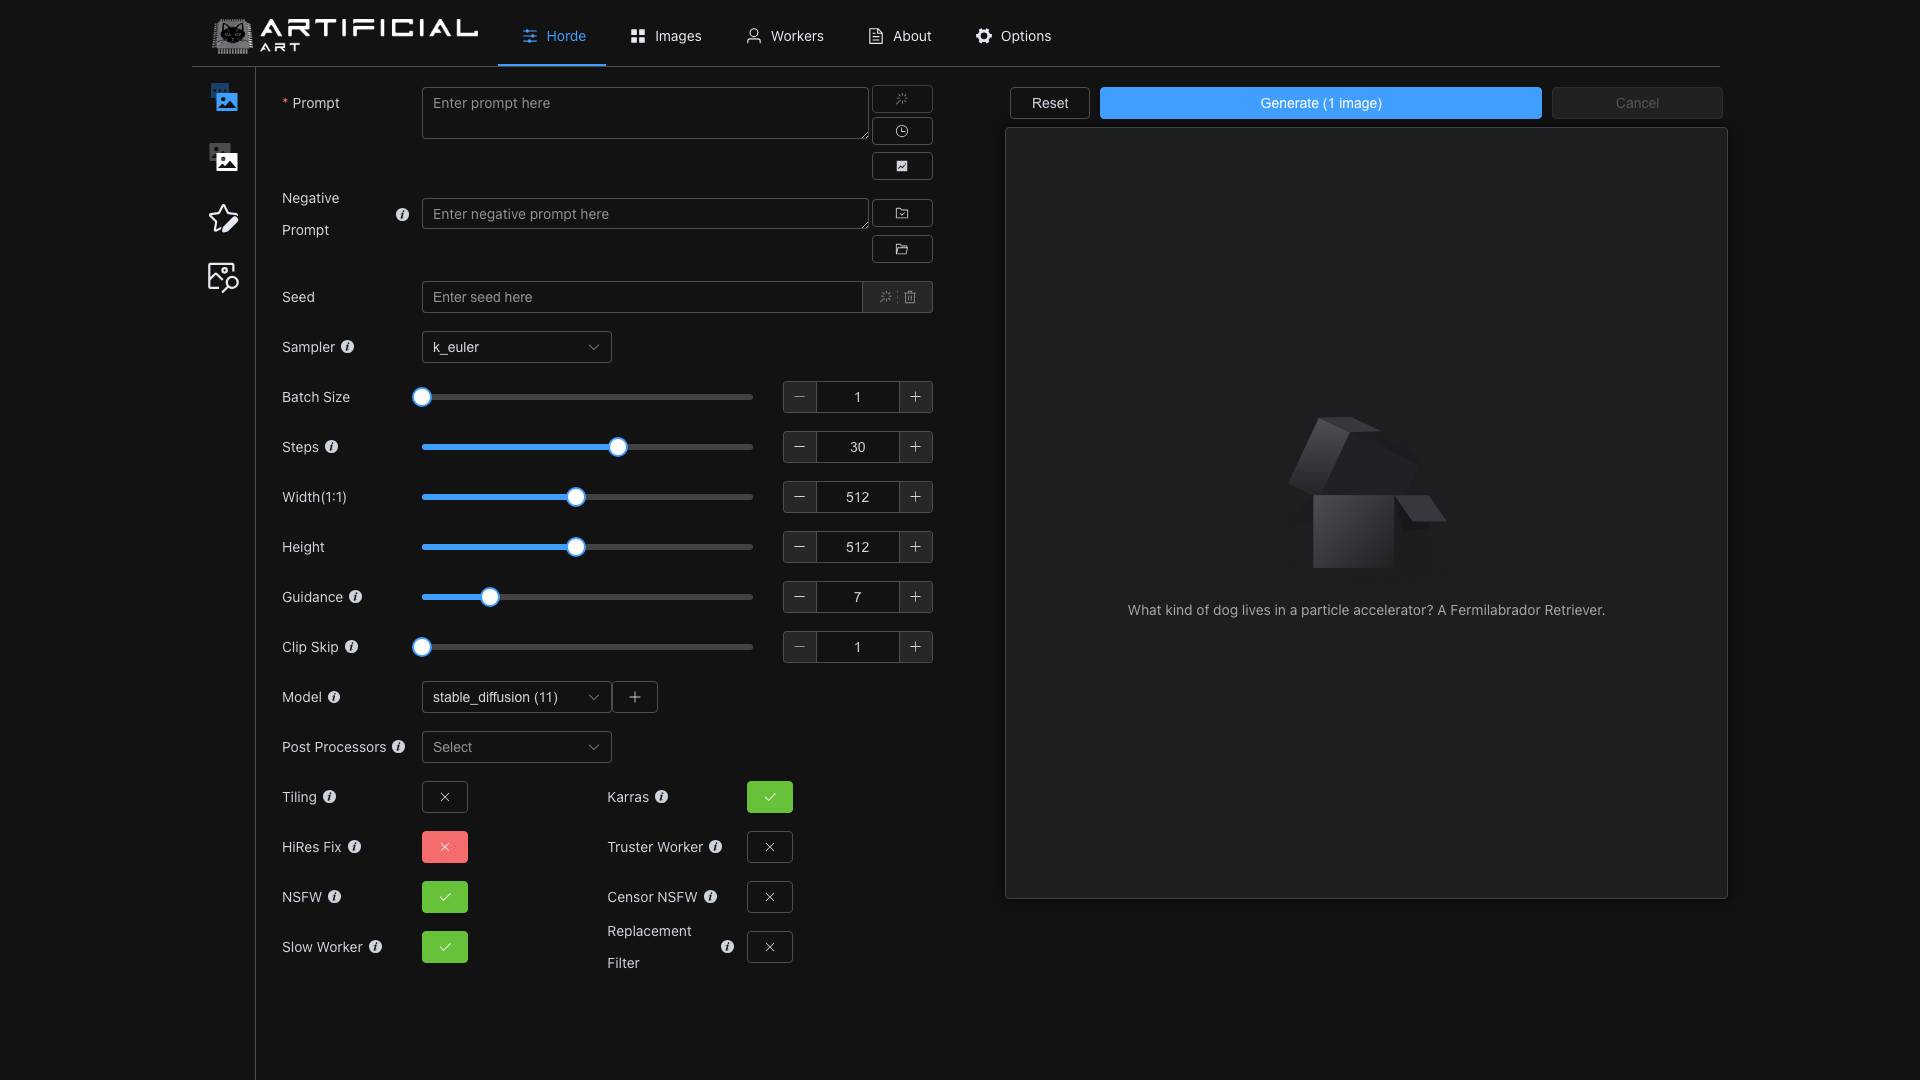Toggle the HiRes Fix switch
Screen dimensions: 1920x1080
[x=445, y=847]
